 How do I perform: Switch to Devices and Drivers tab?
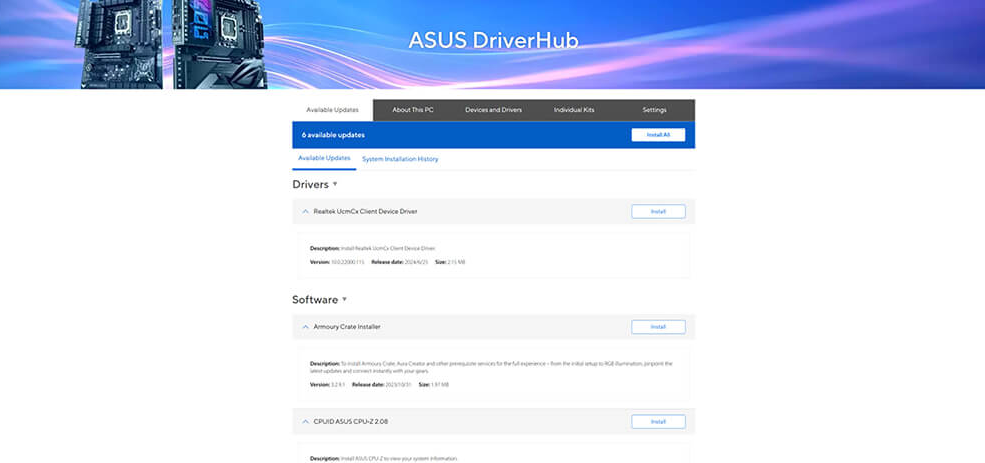pyautogui.click(x=493, y=110)
